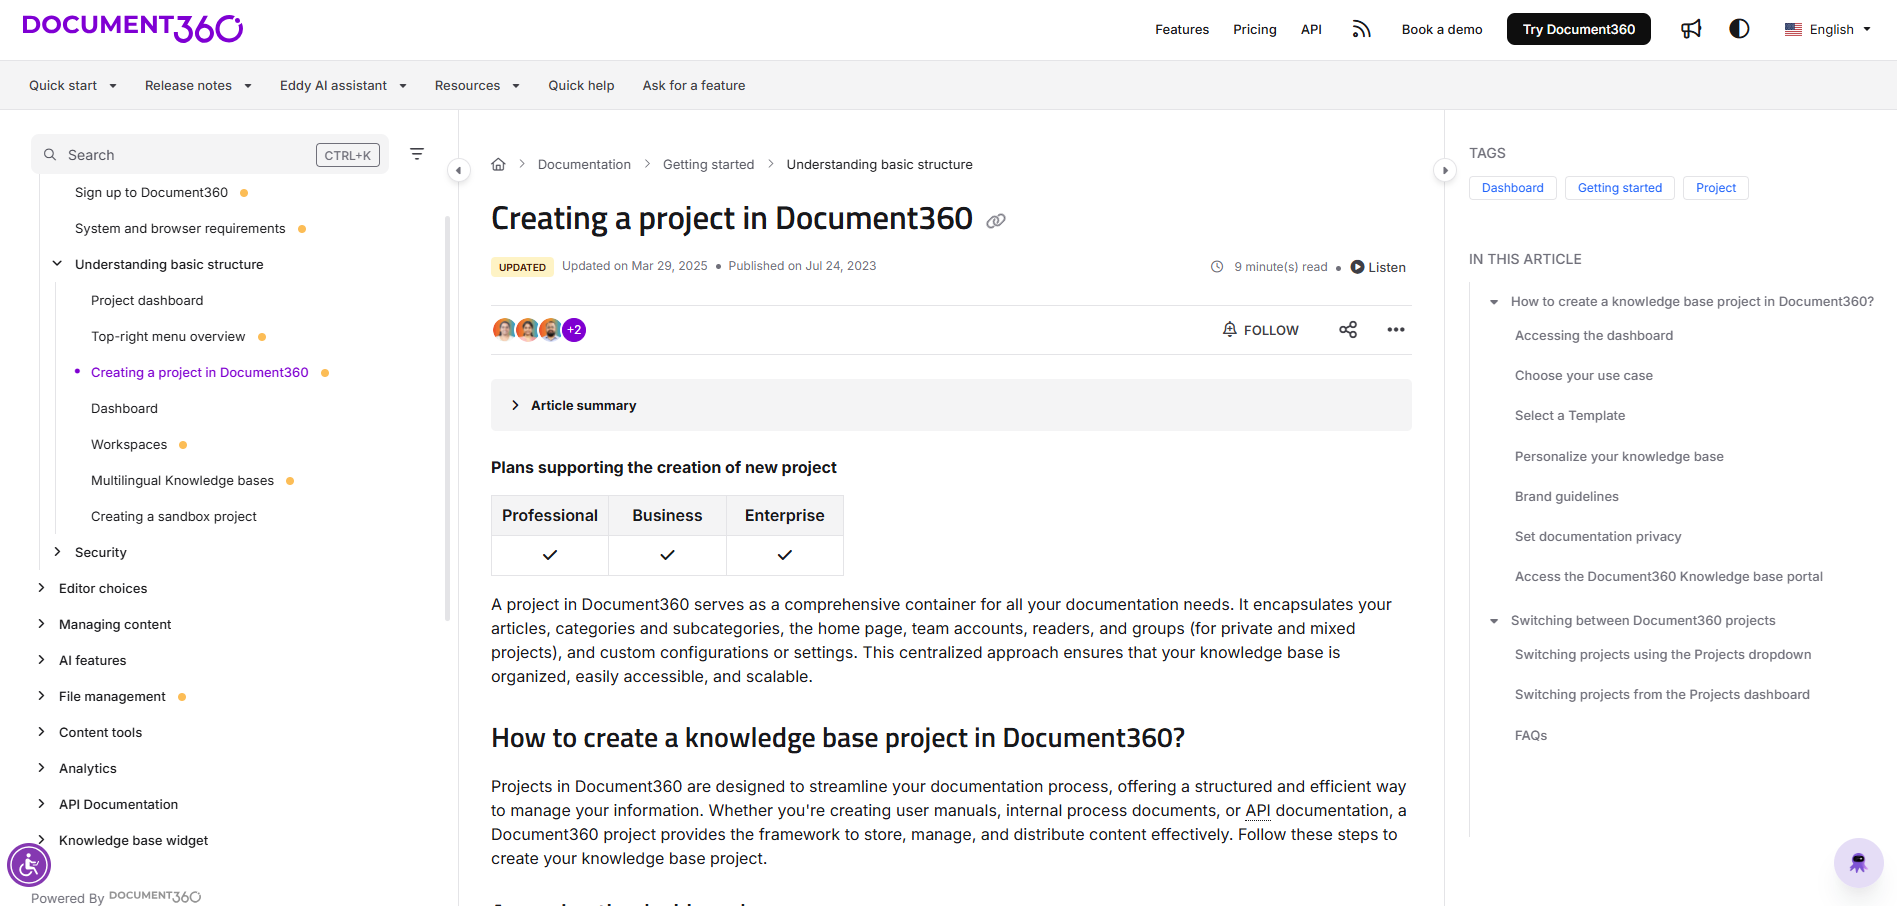
Task: Open the Pricing link
Action: (x=1254, y=29)
